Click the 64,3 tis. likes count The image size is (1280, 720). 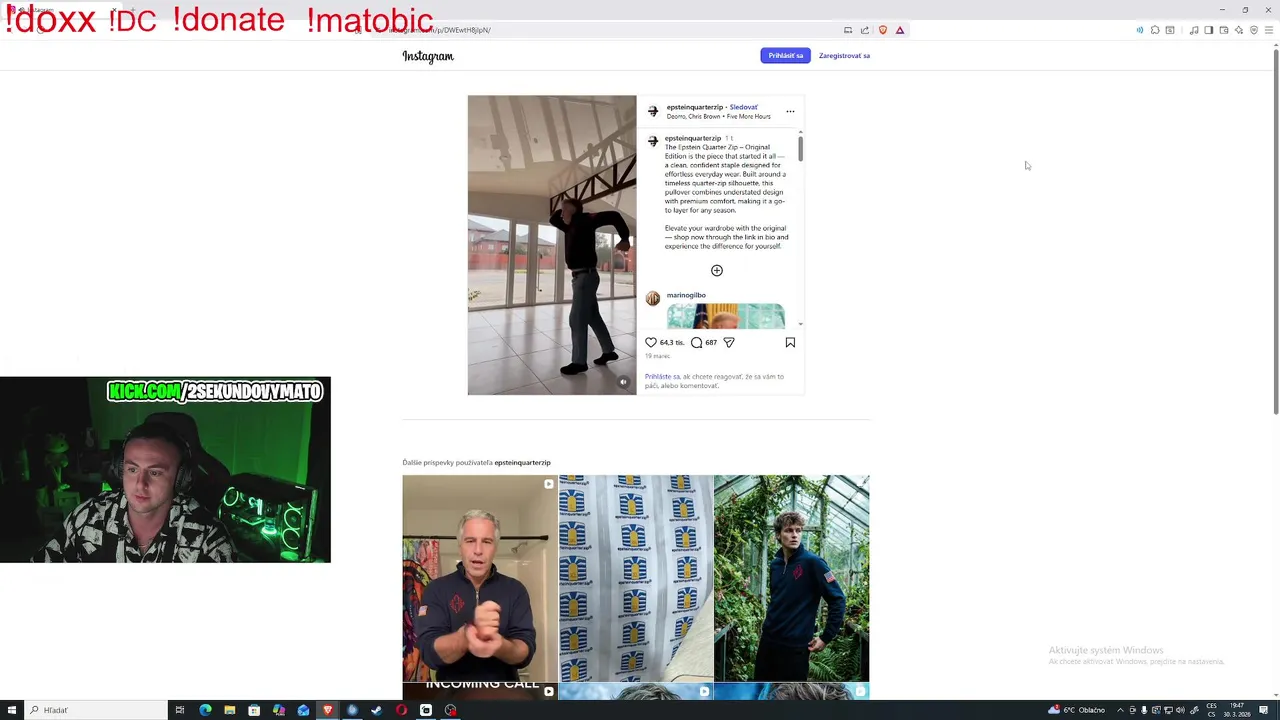tap(672, 342)
